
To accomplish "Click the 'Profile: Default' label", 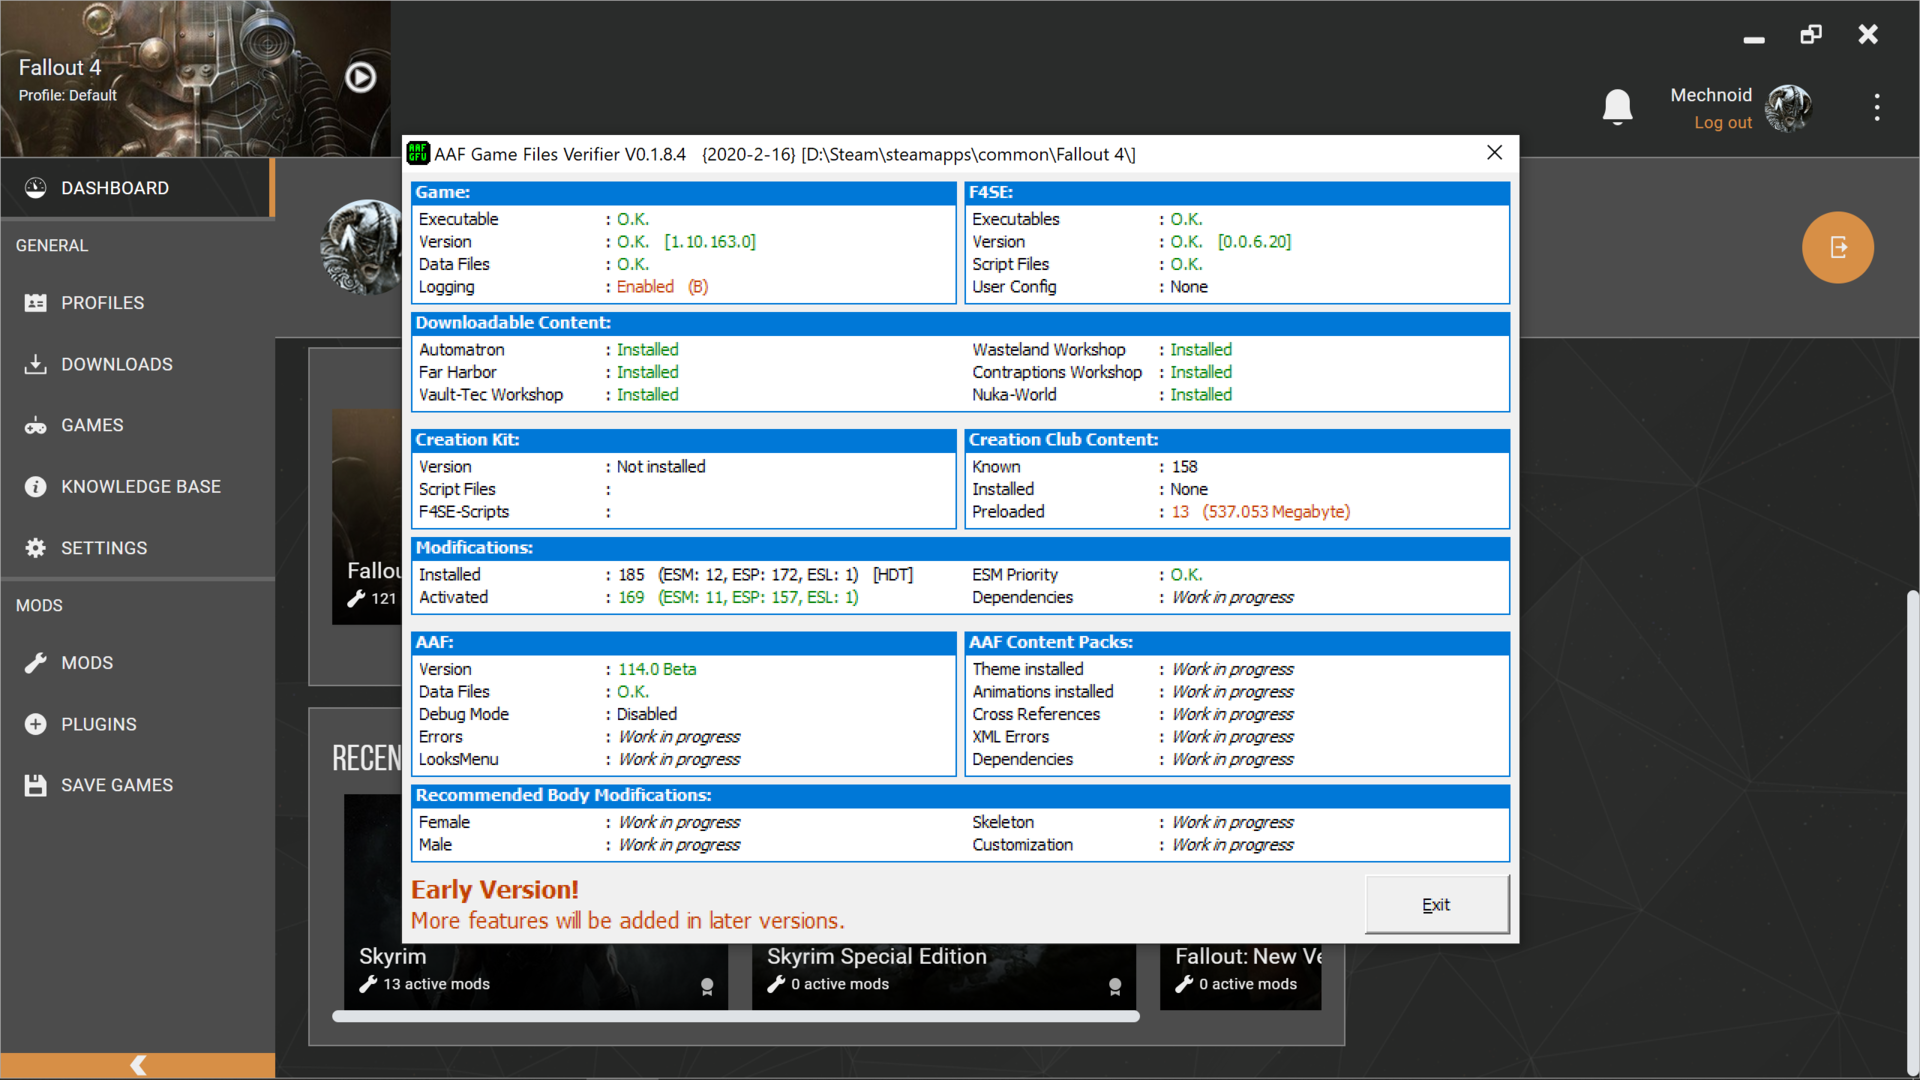I will point(68,95).
